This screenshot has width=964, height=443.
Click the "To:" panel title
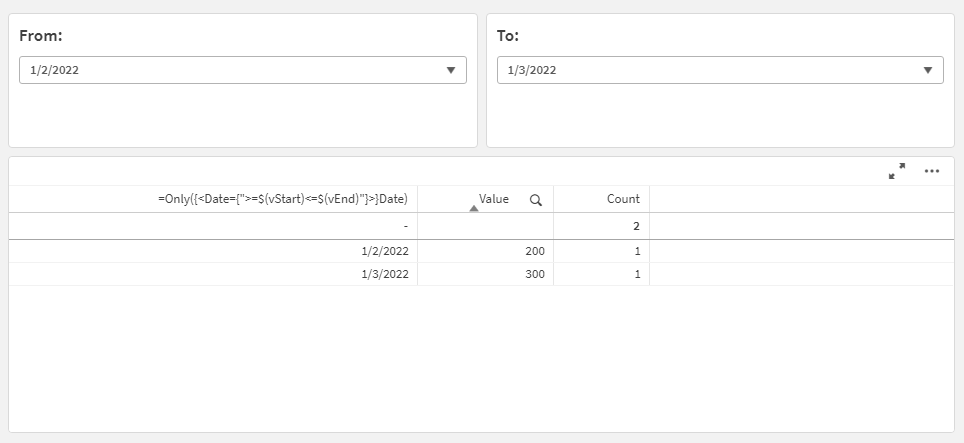pyautogui.click(x=510, y=36)
